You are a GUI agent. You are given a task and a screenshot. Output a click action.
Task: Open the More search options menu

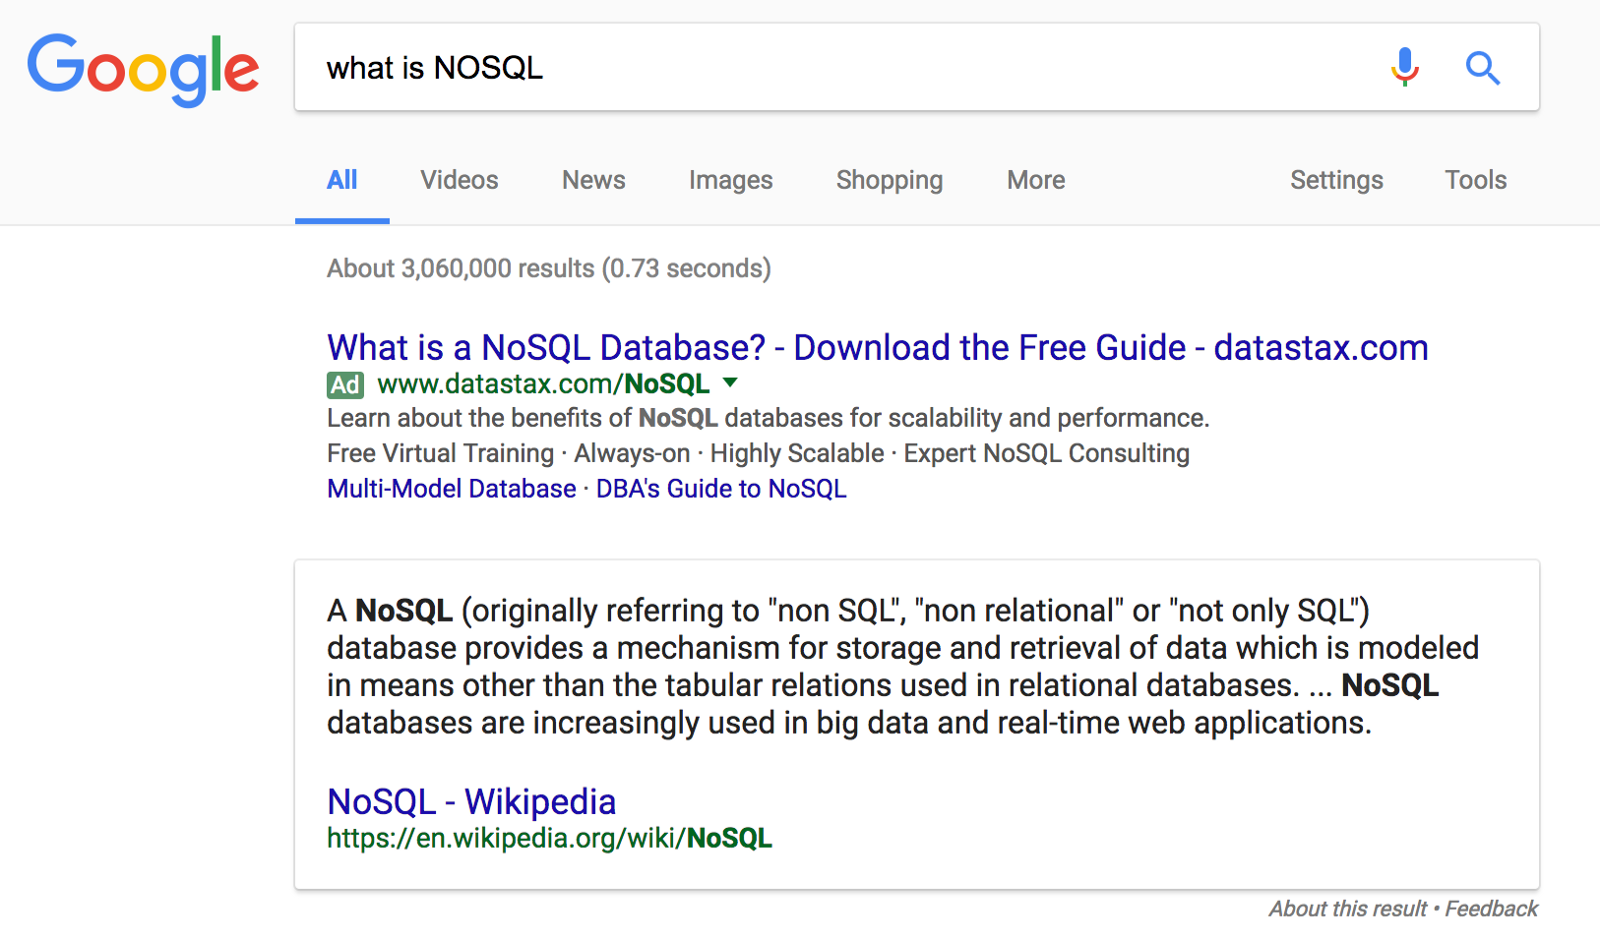pos(1035,180)
